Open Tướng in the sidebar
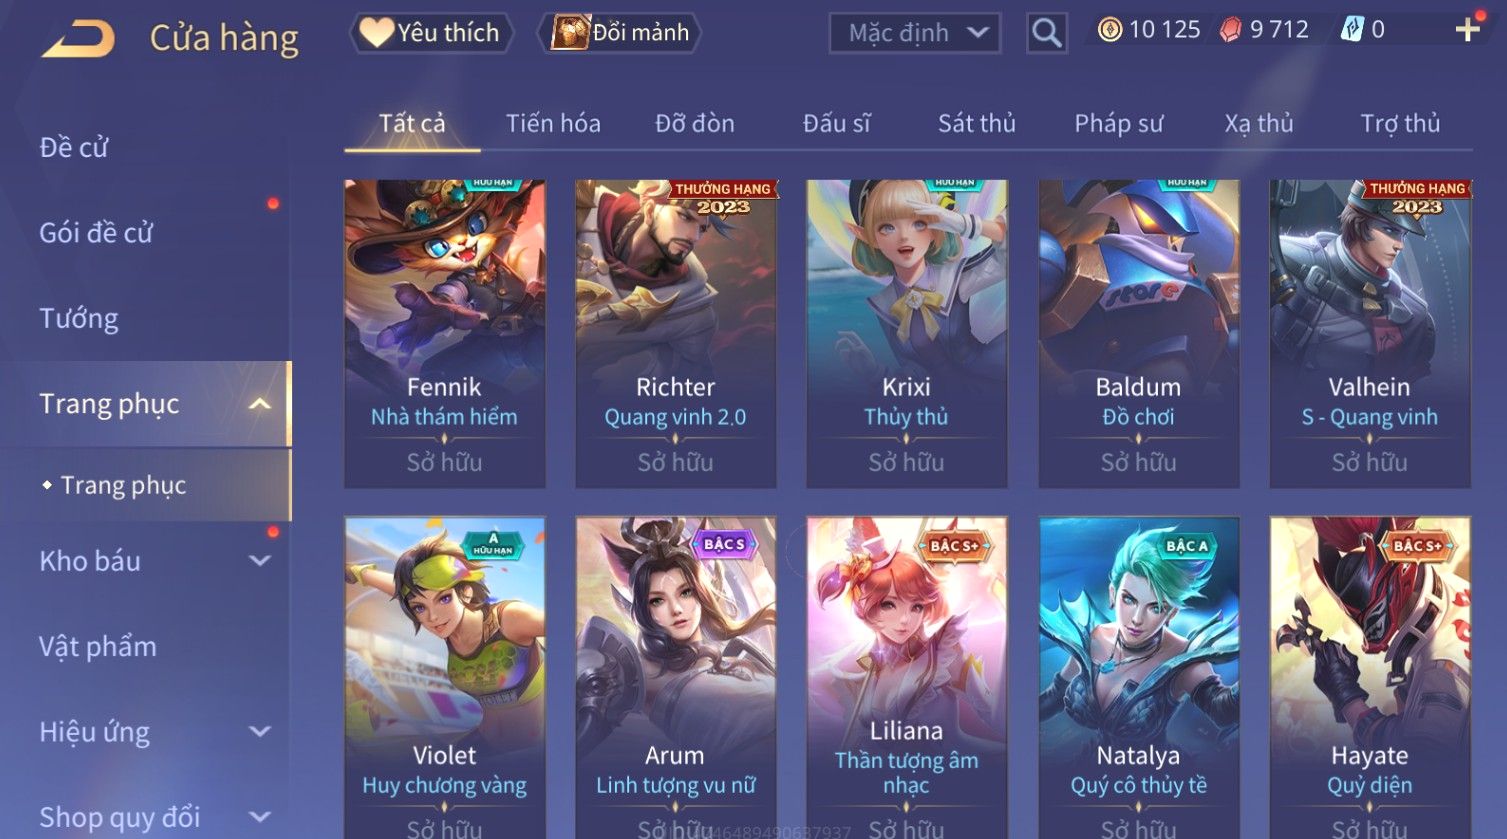 (x=79, y=318)
